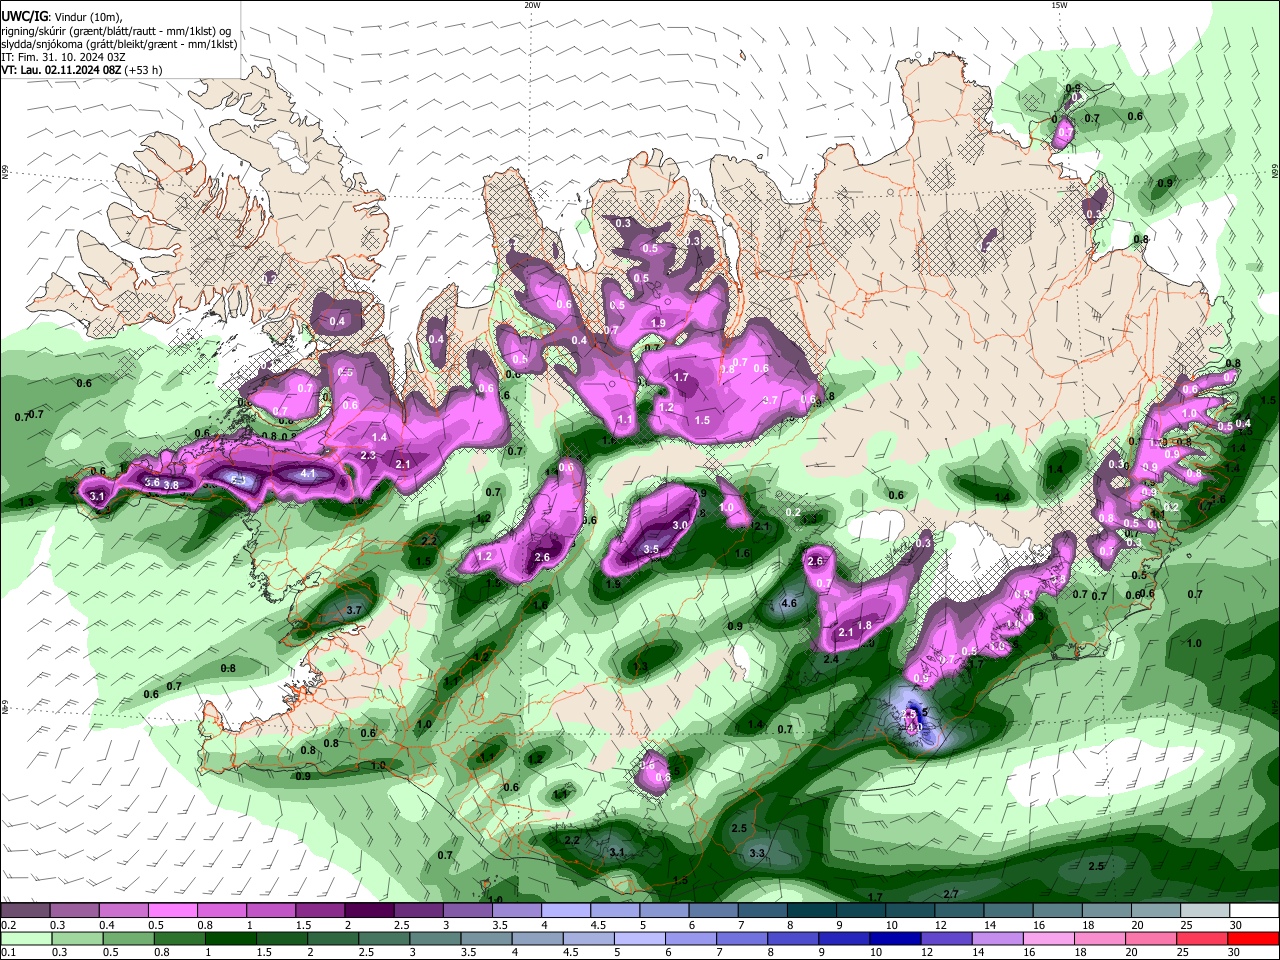The width and height of the screenshot is (1280, 960).
Task: Click the red swatch at the rain scale's end
Action: tap(1254, 938)
